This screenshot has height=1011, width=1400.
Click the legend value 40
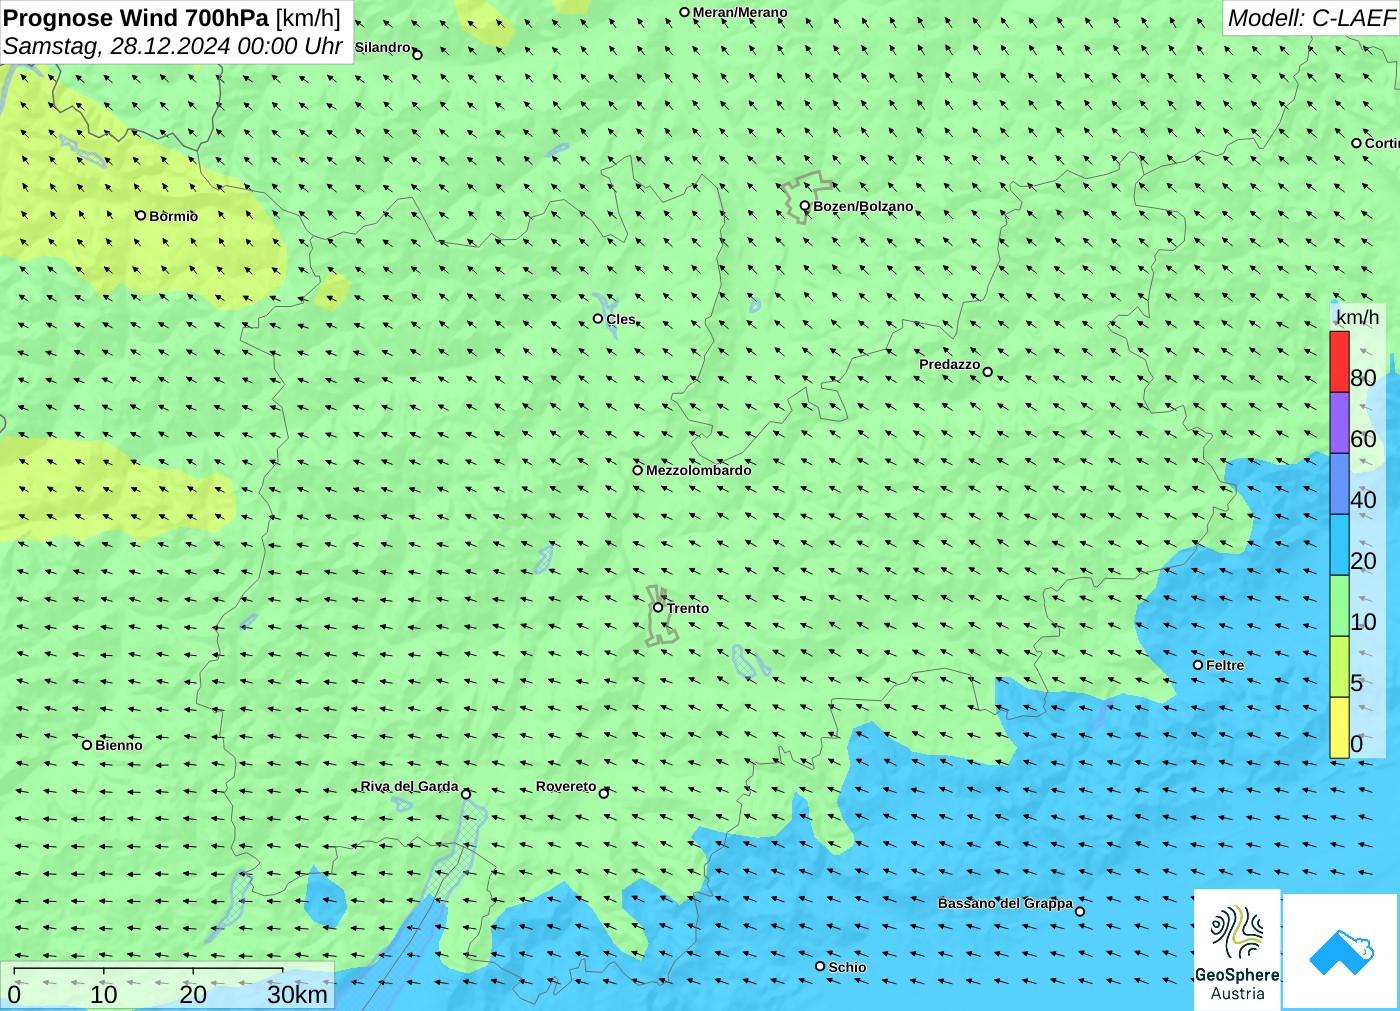pyautogui.click(x=1363, y=500)
